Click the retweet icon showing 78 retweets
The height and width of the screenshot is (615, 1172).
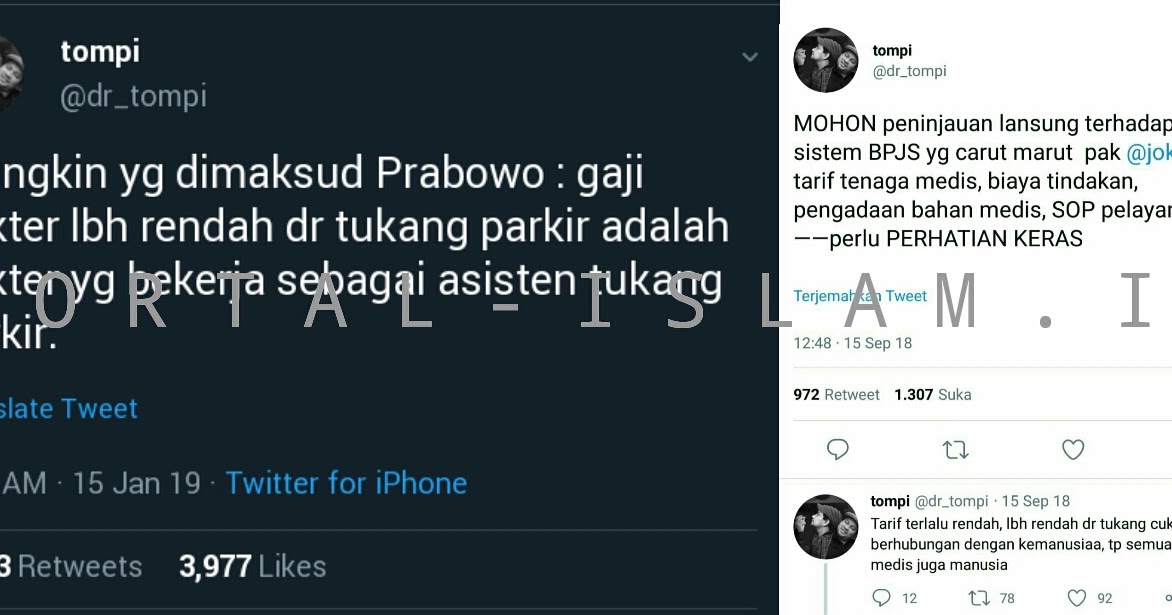978,598
